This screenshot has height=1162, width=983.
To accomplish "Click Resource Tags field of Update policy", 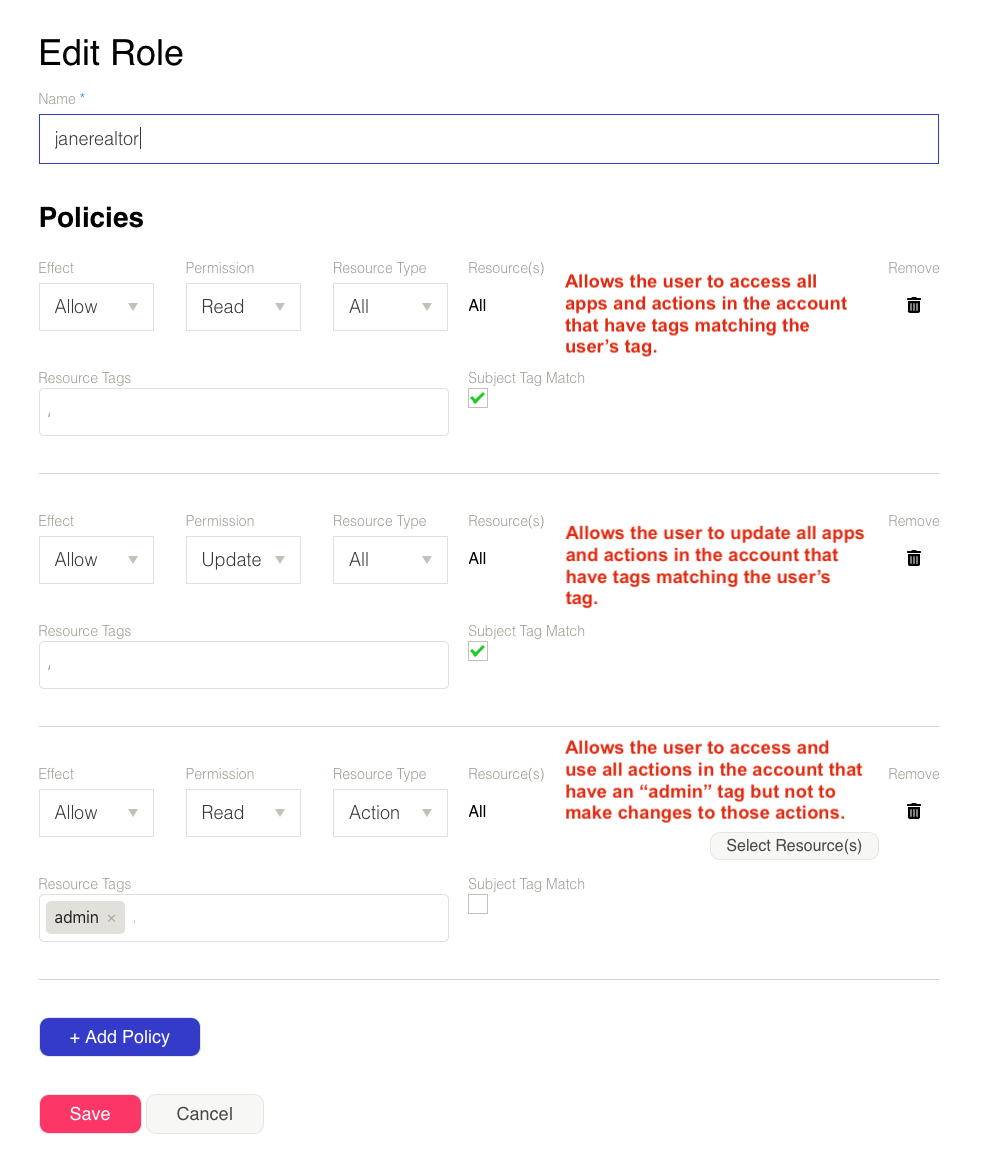I will (244, 665).
